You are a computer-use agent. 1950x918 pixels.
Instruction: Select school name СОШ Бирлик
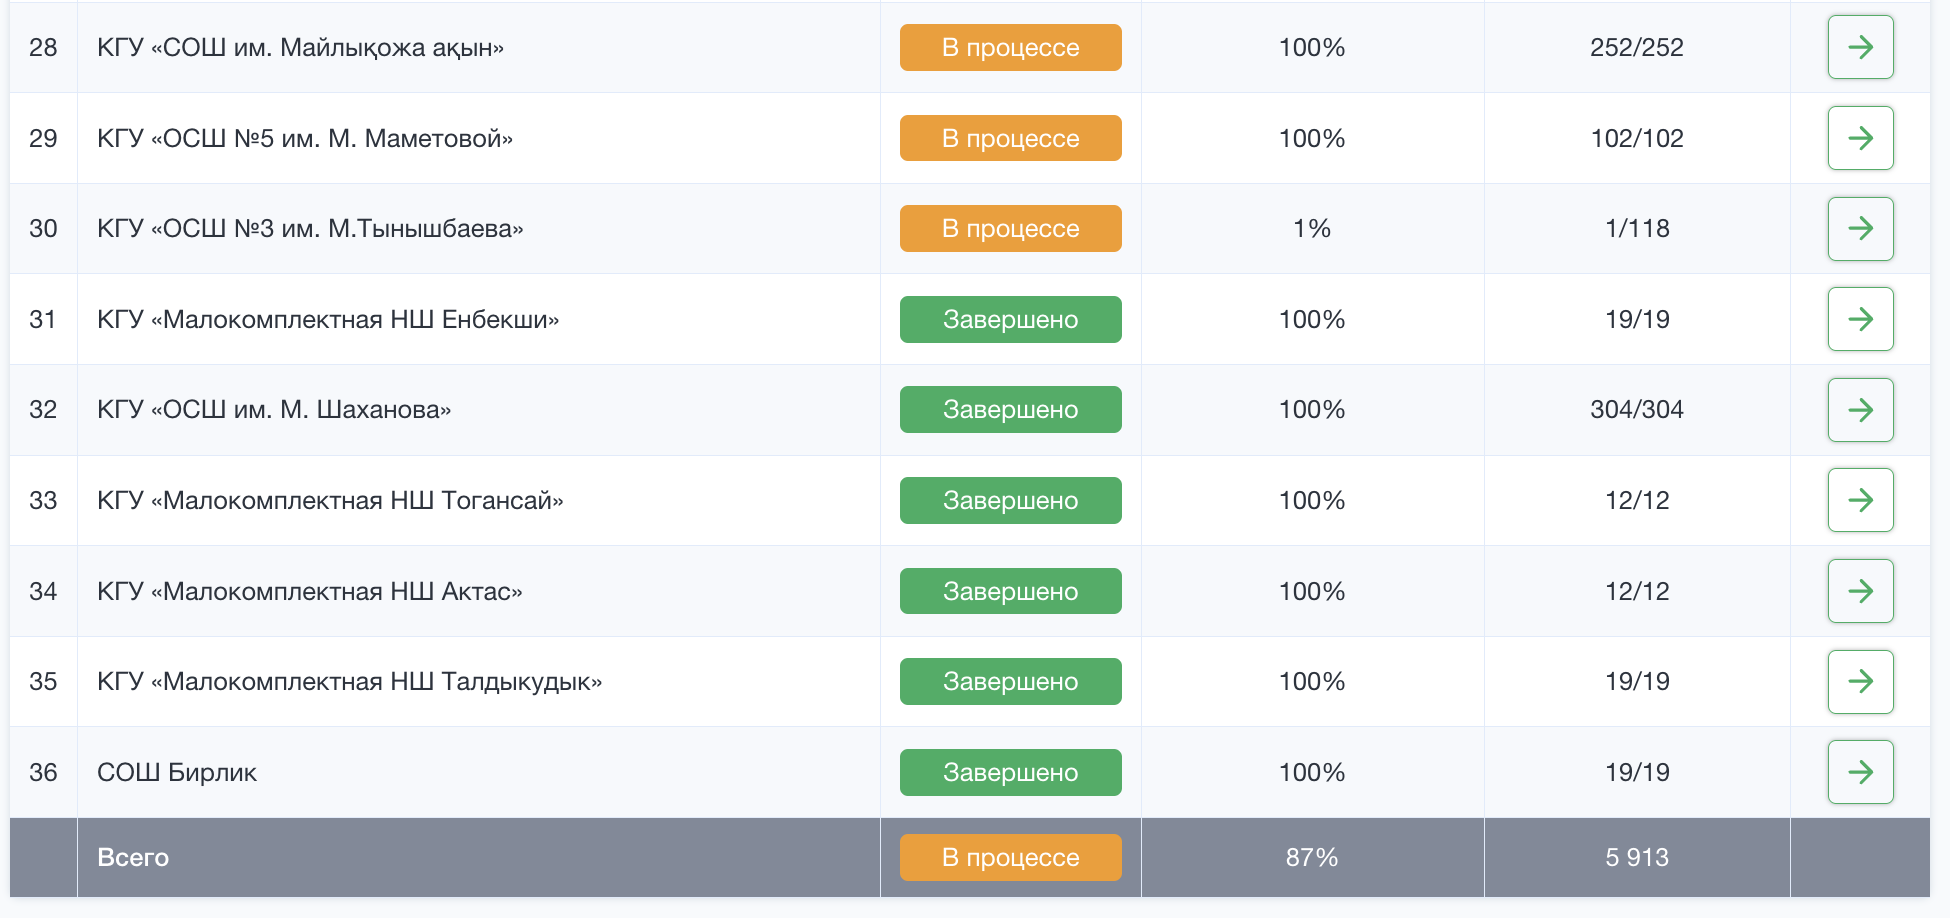pyautogui.click(x=177, y=772)
